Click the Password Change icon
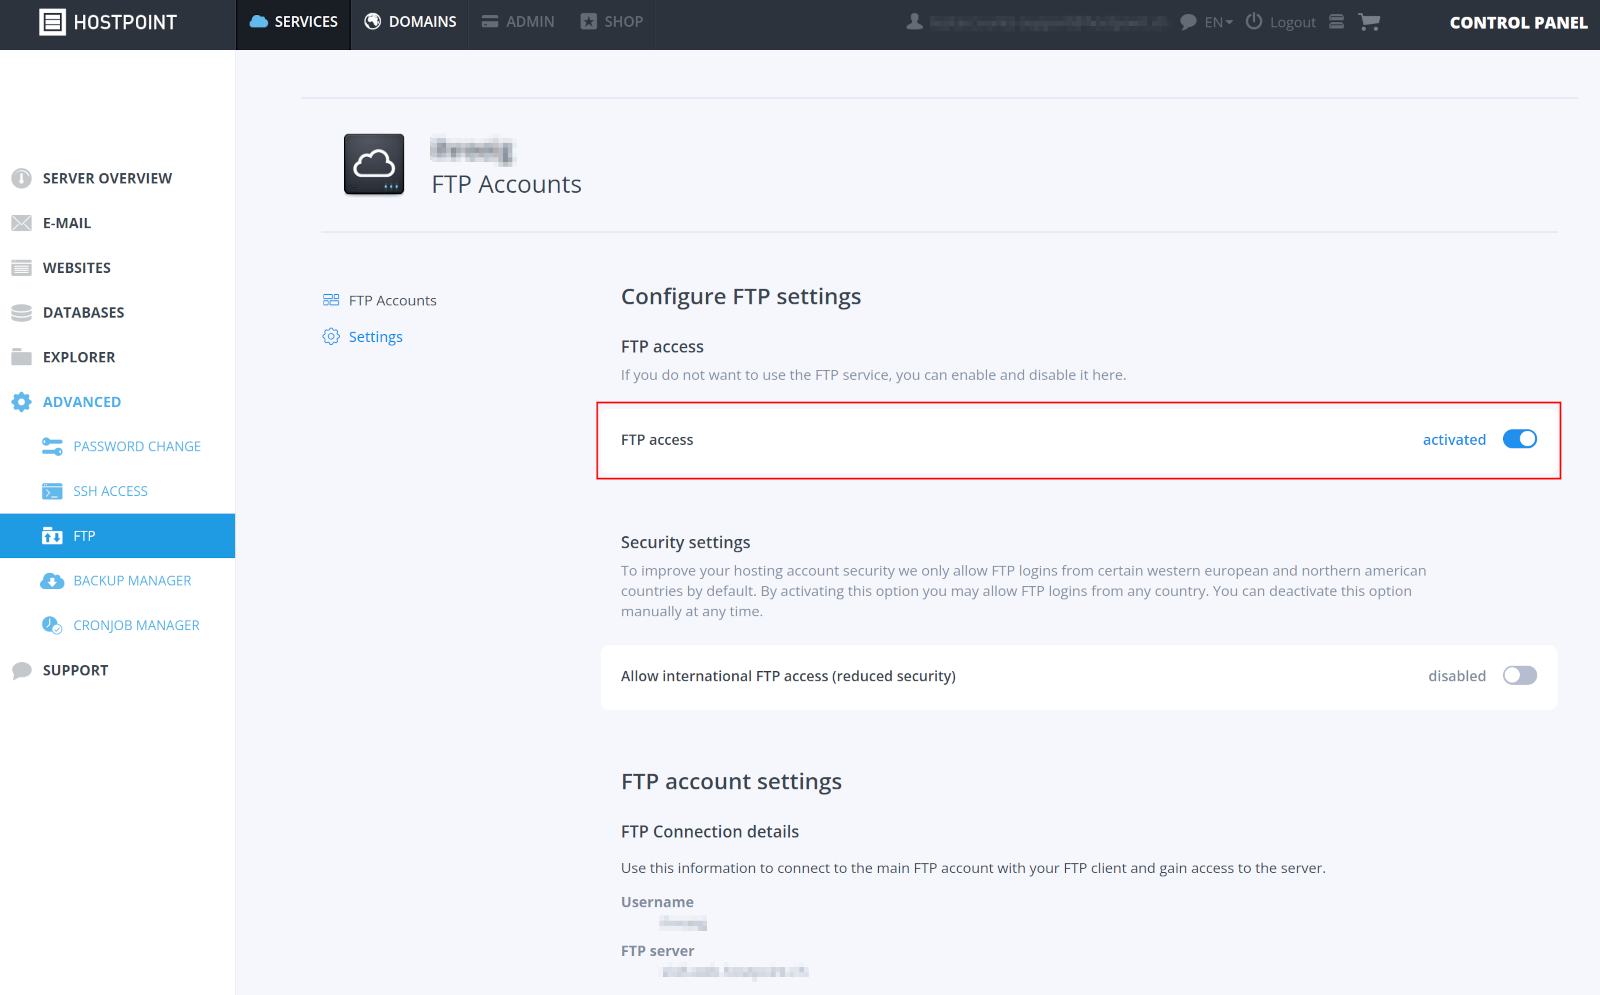 [52, 447]
